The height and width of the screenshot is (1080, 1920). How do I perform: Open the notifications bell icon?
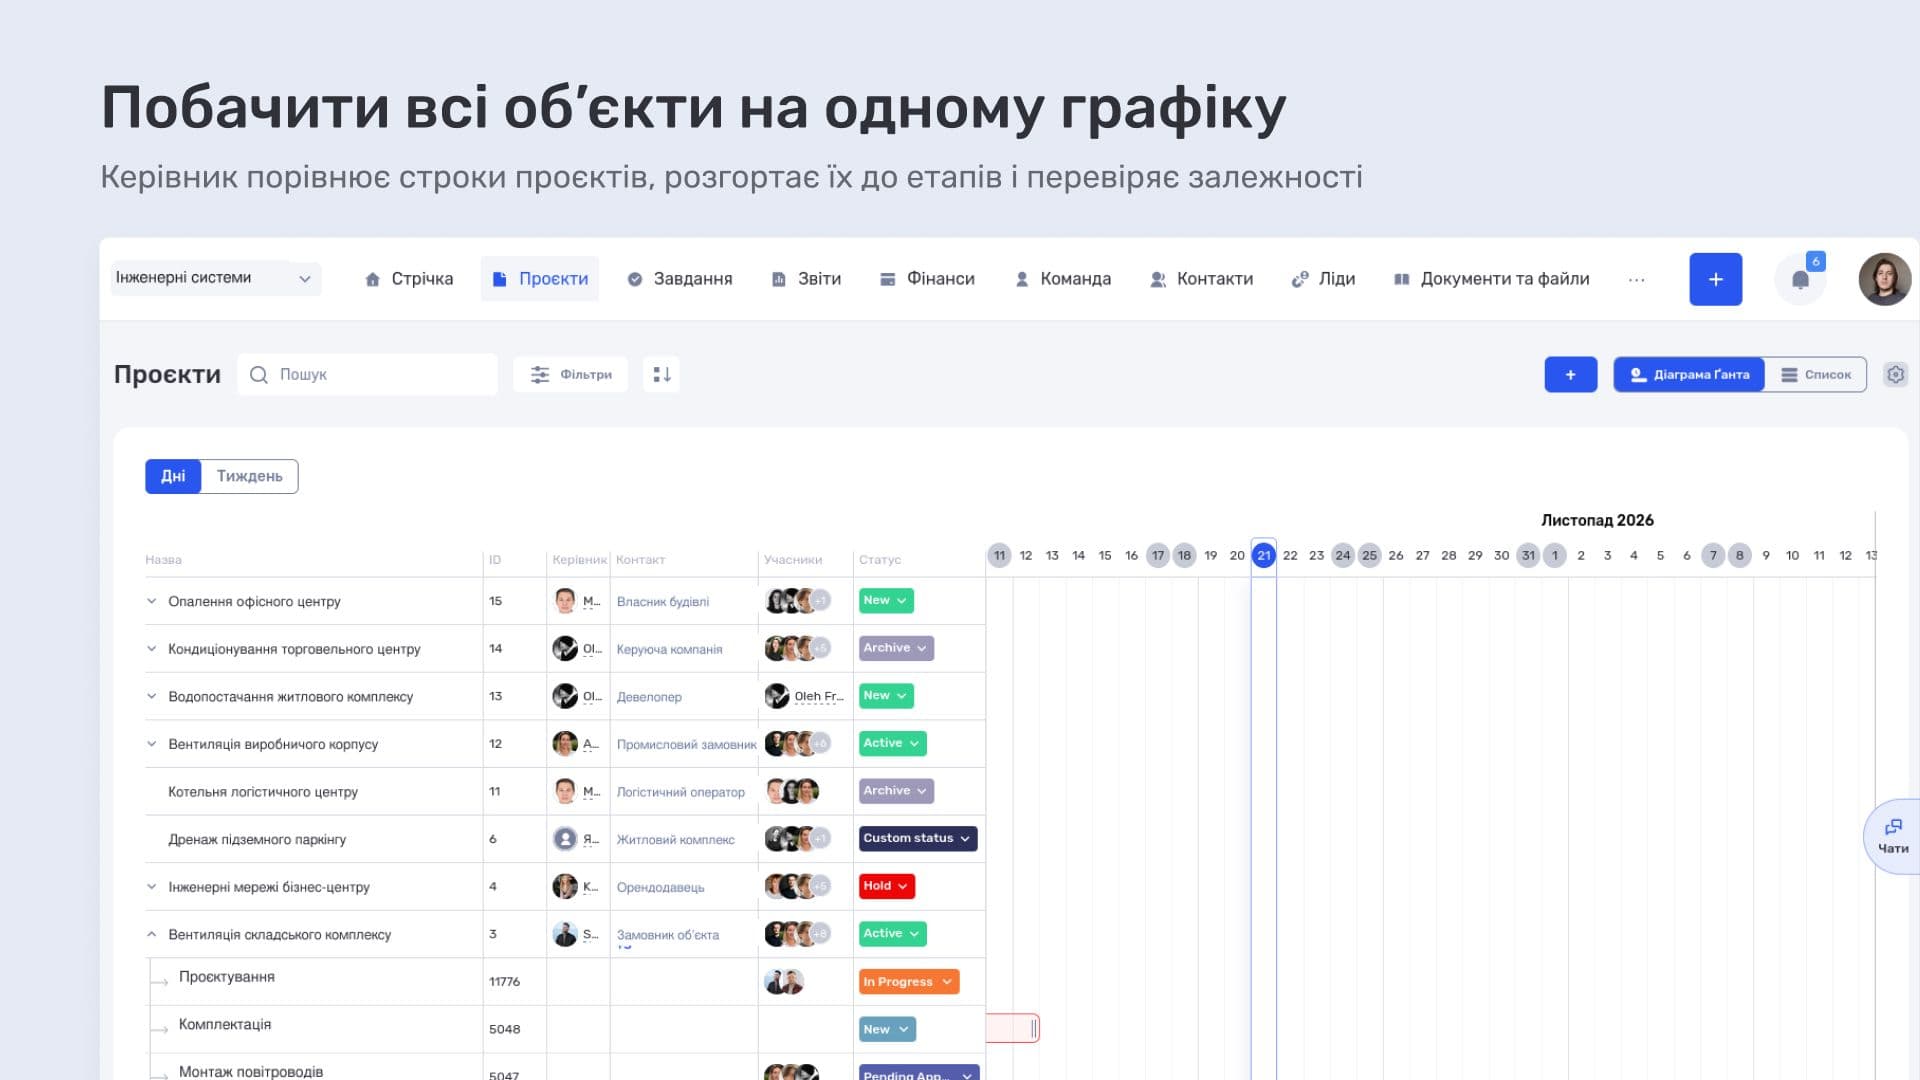pos(1800,280)
